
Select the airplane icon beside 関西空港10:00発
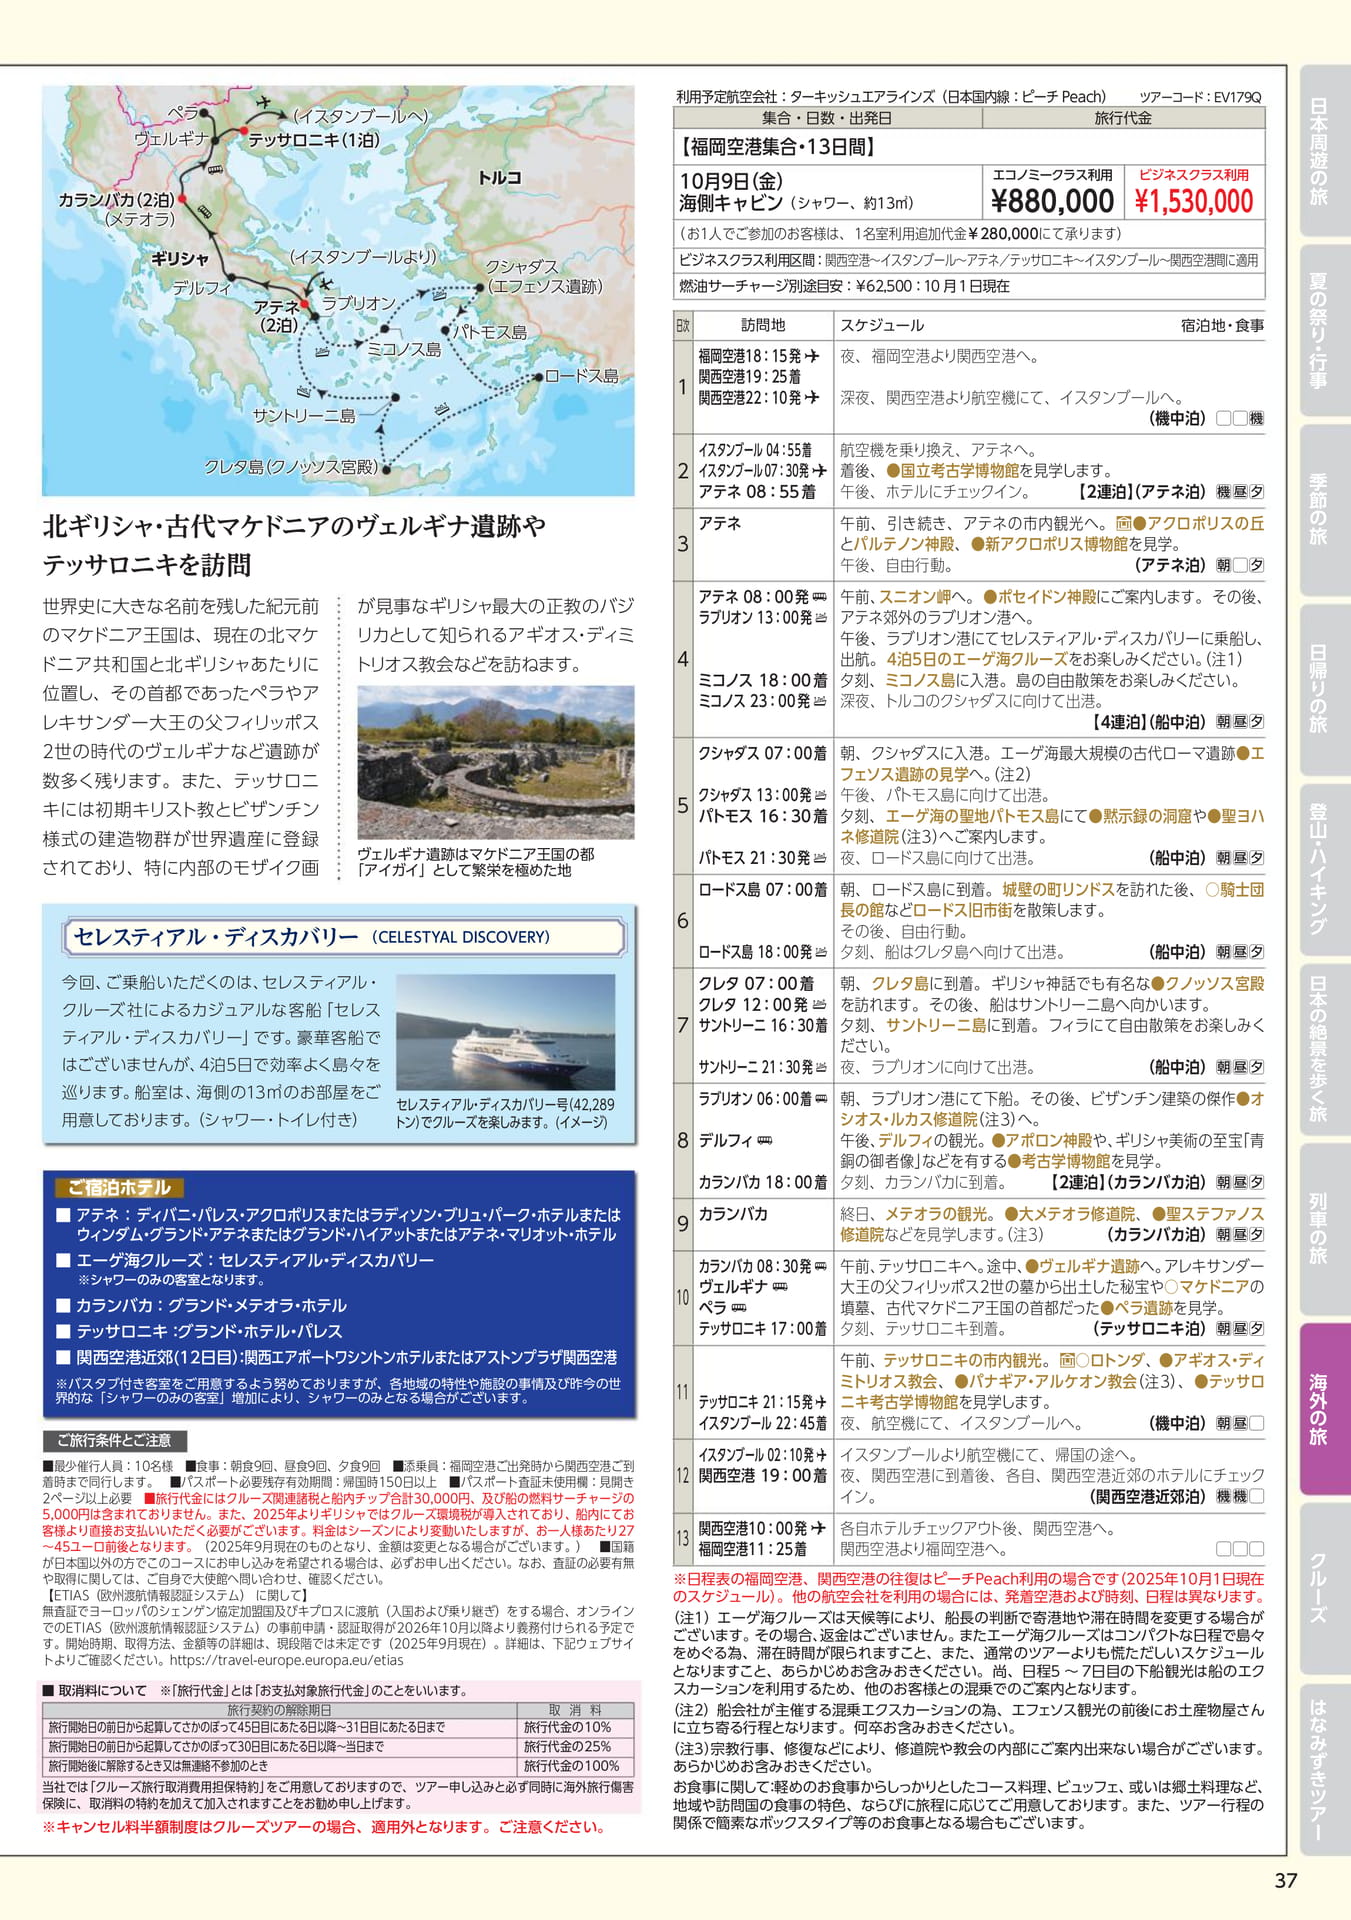819,1528
